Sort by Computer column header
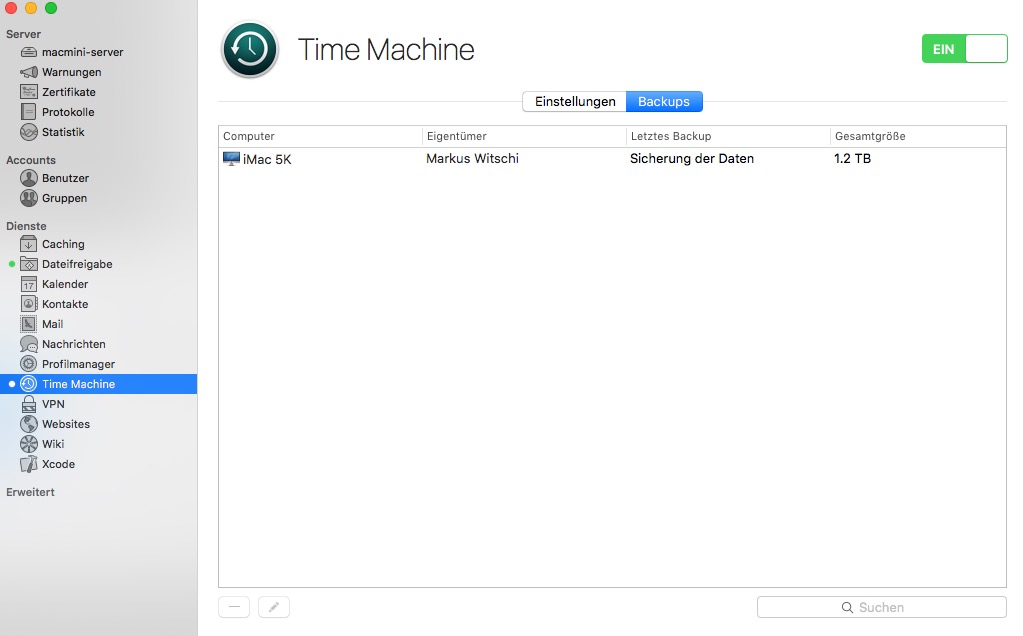Image resolution: width=1023 pixels, height=636 pixels. (x=320, y=136)
